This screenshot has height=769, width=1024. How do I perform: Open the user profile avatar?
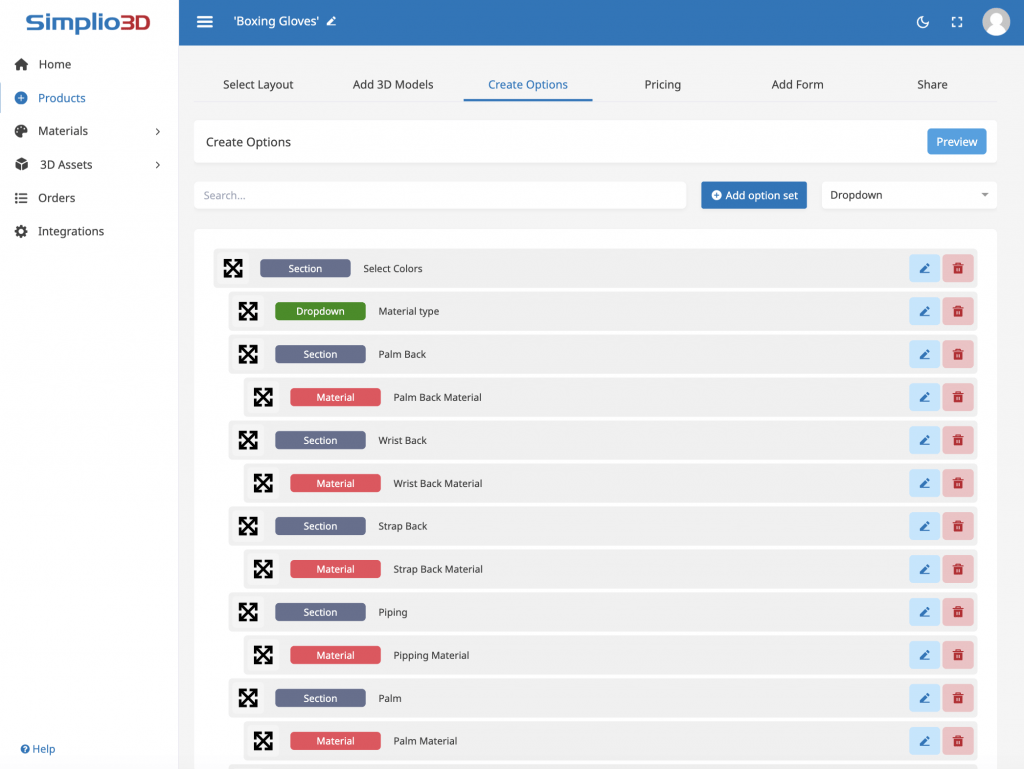coord(995,22)
